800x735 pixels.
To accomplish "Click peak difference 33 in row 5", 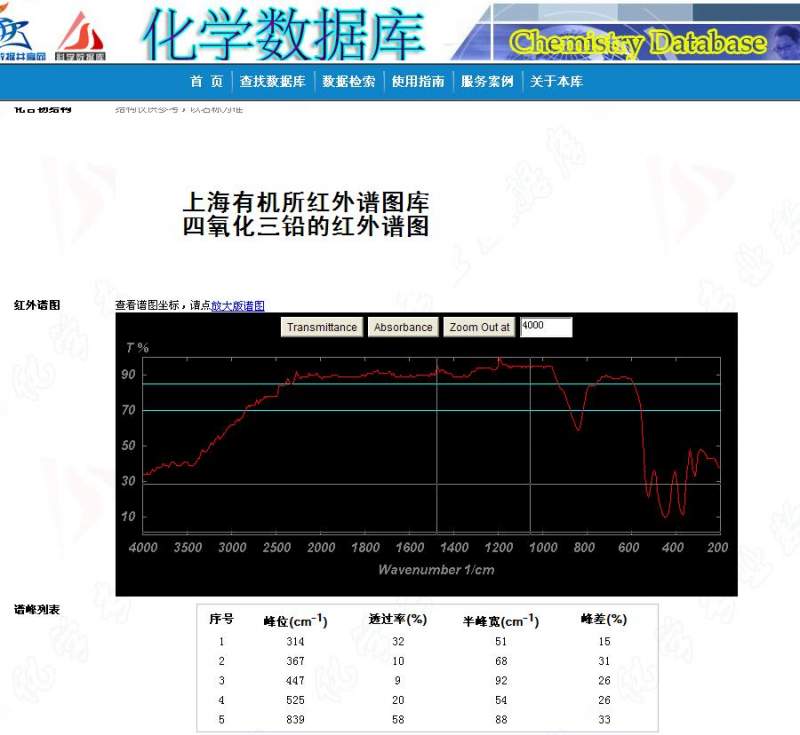I will pyautogui.click(x=604, y=719).
